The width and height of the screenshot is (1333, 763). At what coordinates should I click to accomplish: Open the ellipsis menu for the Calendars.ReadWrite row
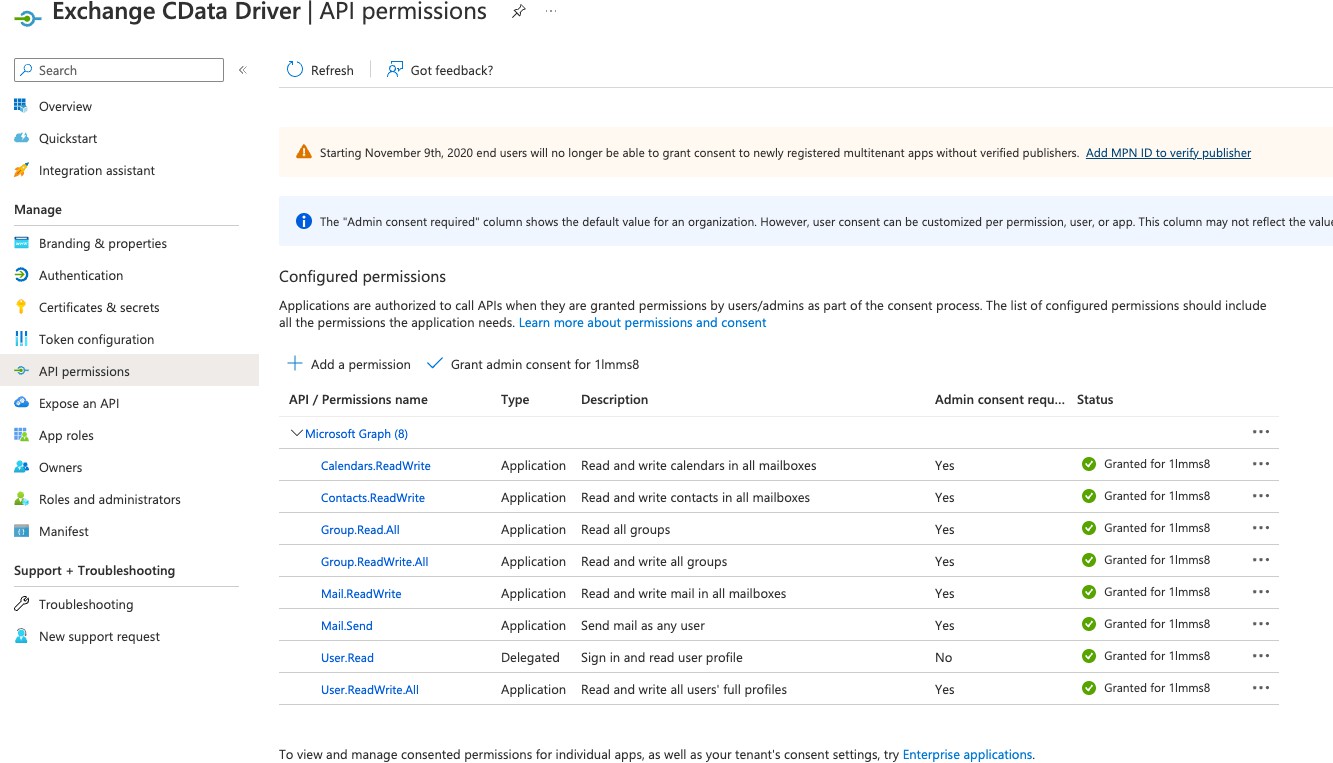[x=1260, y=464]
